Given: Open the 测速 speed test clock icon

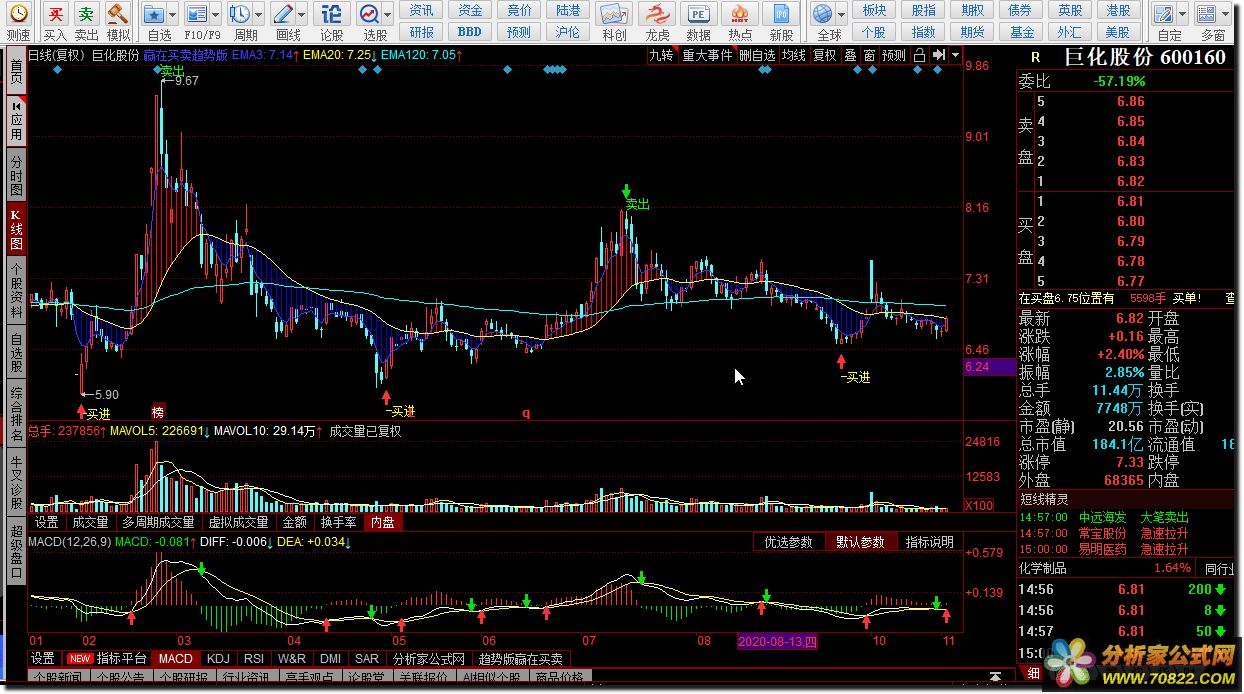Looking at the screenshot, I should (18, 14).
